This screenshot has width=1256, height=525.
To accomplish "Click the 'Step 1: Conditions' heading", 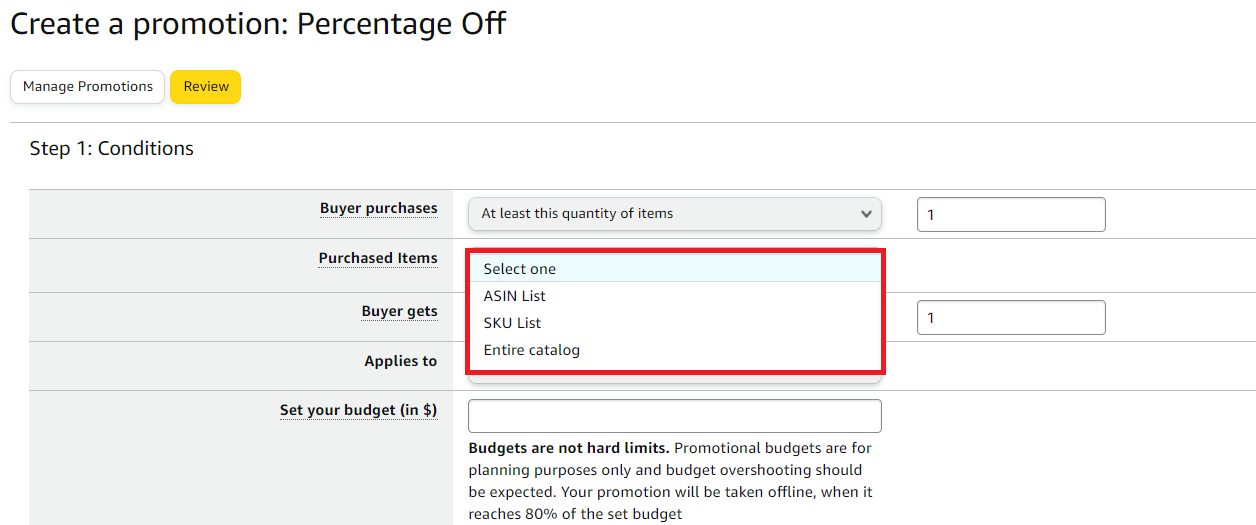I will tap(112, 149).
